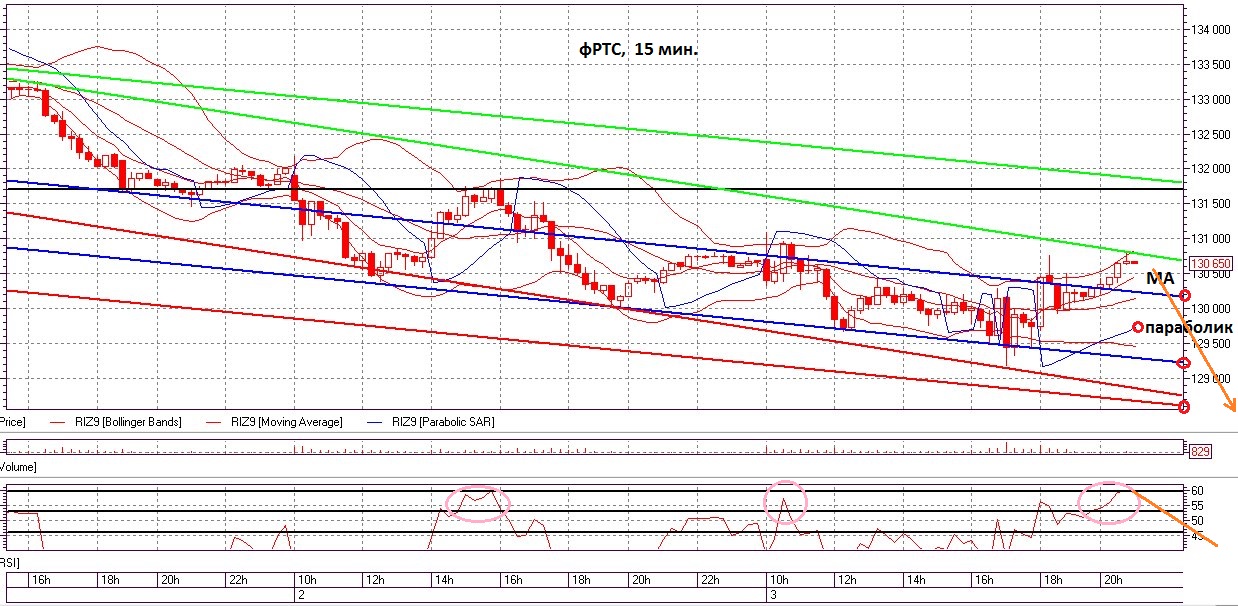Viewport: 1238px width, 606px height.
Task: Click the 129 000 price axis label
Action: [1210, 379]
